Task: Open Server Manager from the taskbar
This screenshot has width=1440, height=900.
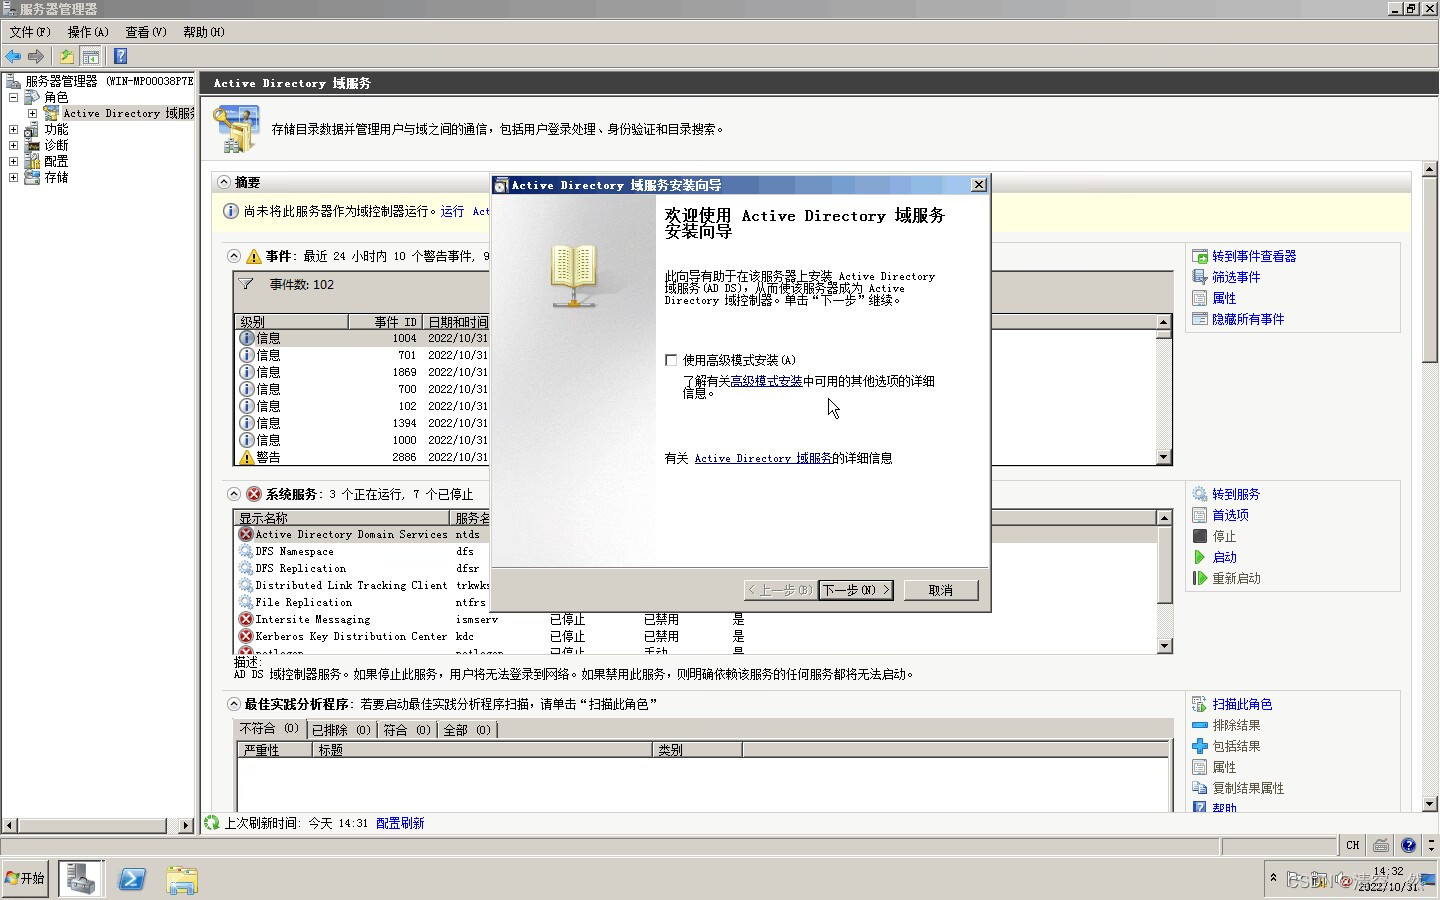Action: pos(80,879)
